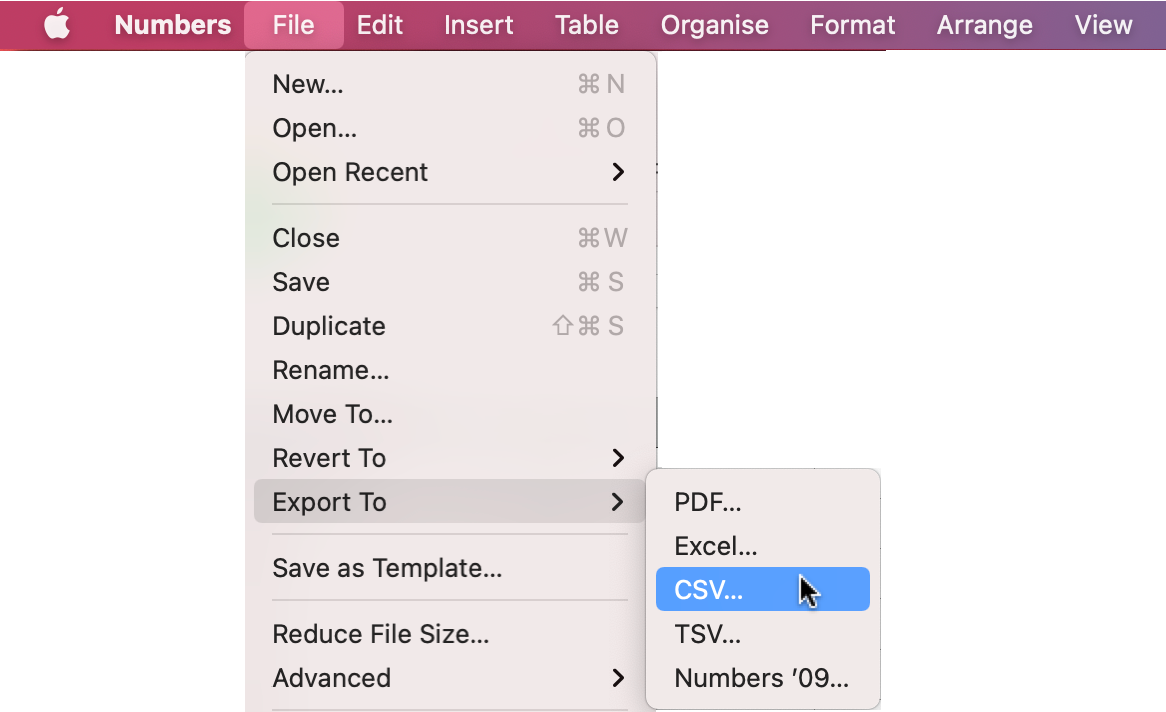Open the View menu

(1103, 24)
